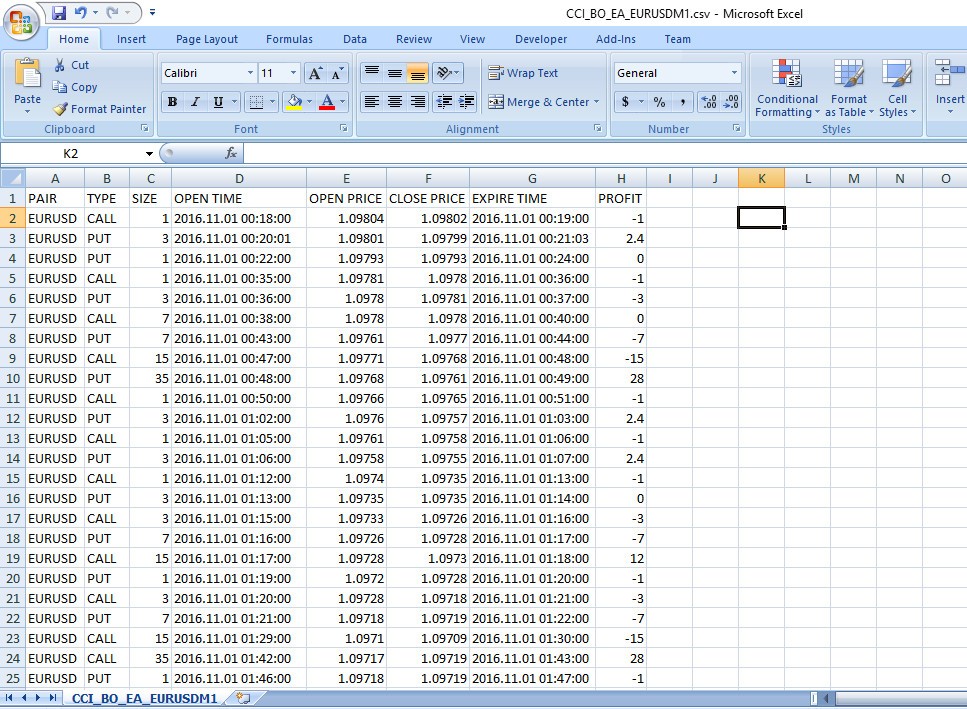Screen dimensions: 967x709
Task: Copy the selected cells
Action: click(x=75, y=87)
